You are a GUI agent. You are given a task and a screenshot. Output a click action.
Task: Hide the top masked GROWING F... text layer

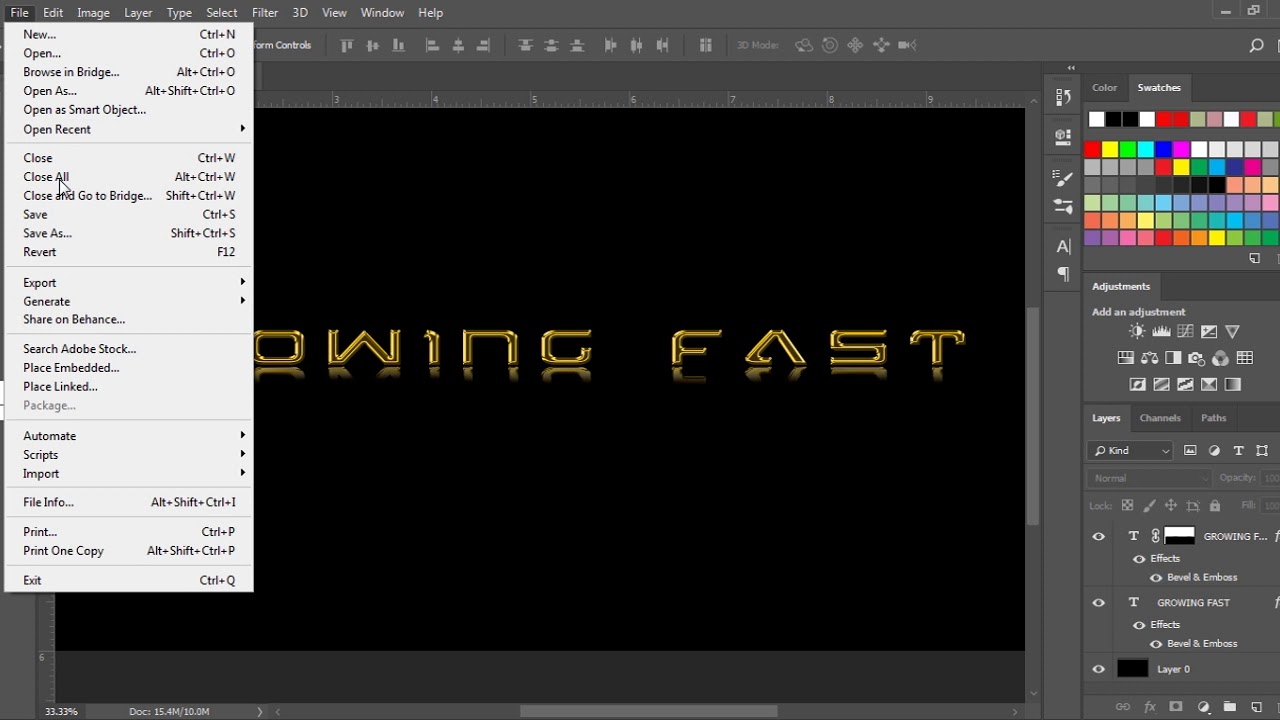tap(1099, 536)
